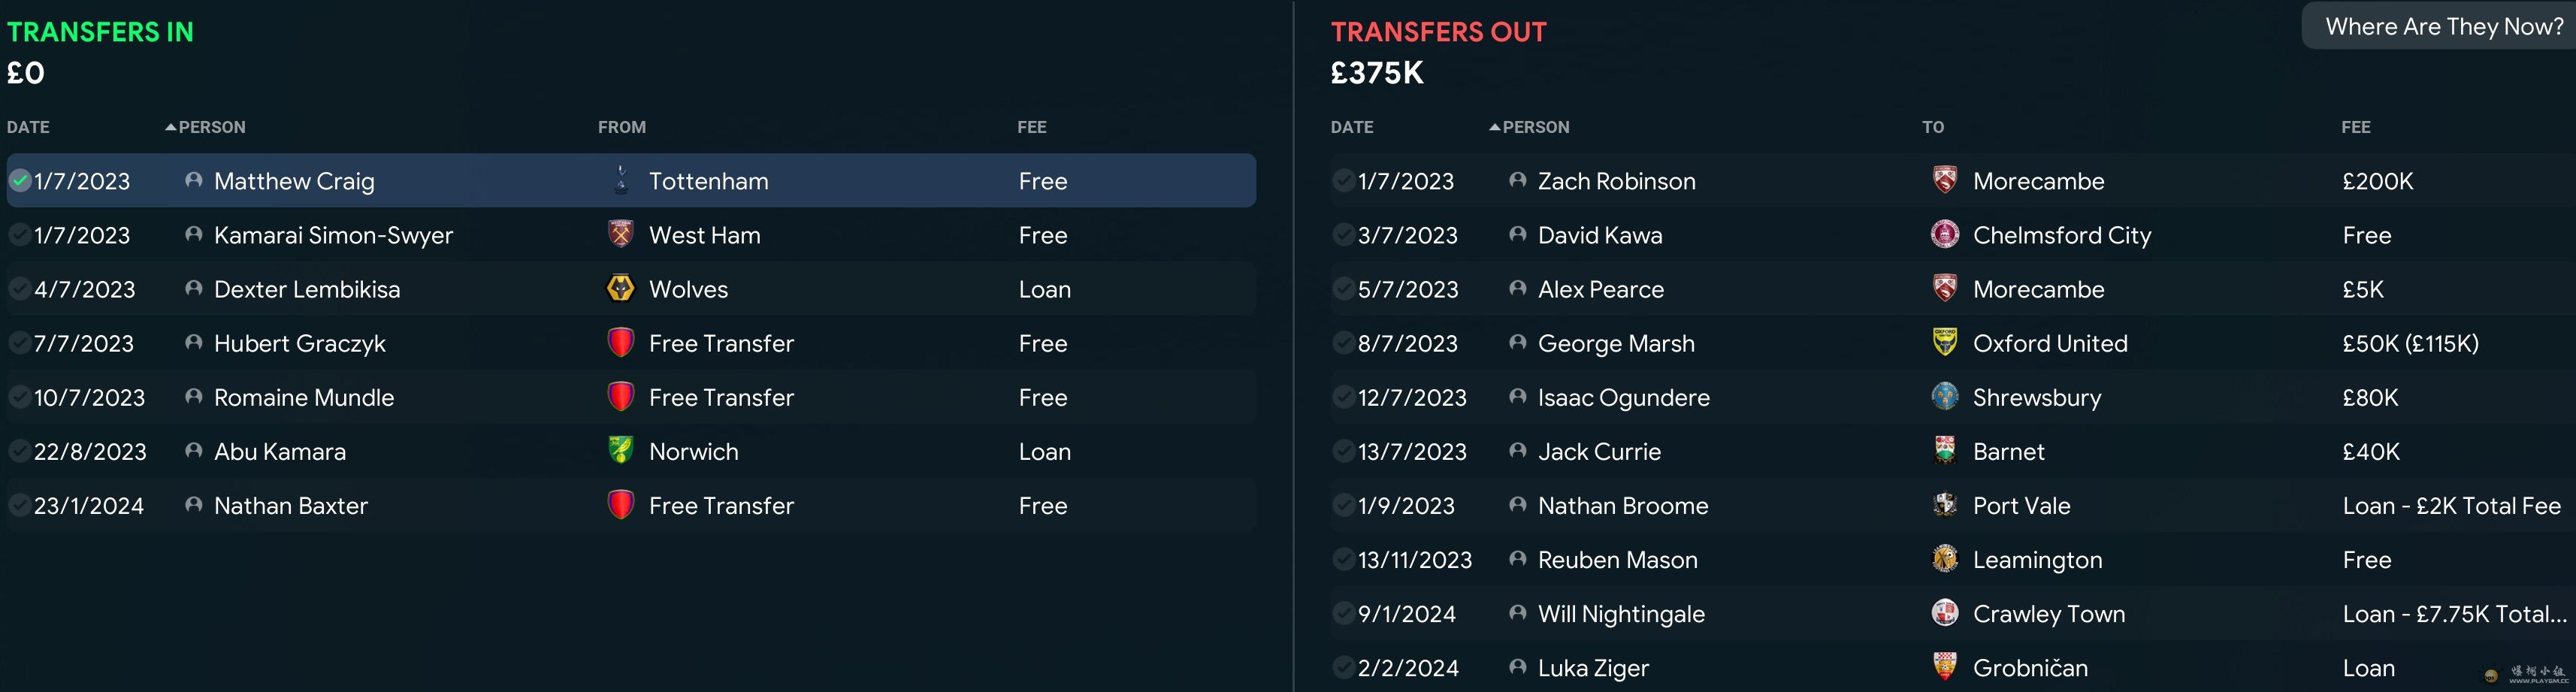Sort Transfers Out by the Person column arrow
Image resolution: width=2576 pixels, height=692 pixels.
point(1495,127)
